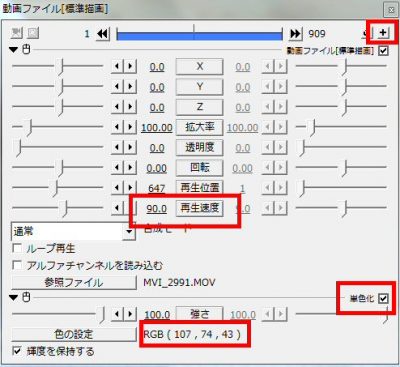Click the Y movement button
The image size is (400, 367).
tap(199, 87)
